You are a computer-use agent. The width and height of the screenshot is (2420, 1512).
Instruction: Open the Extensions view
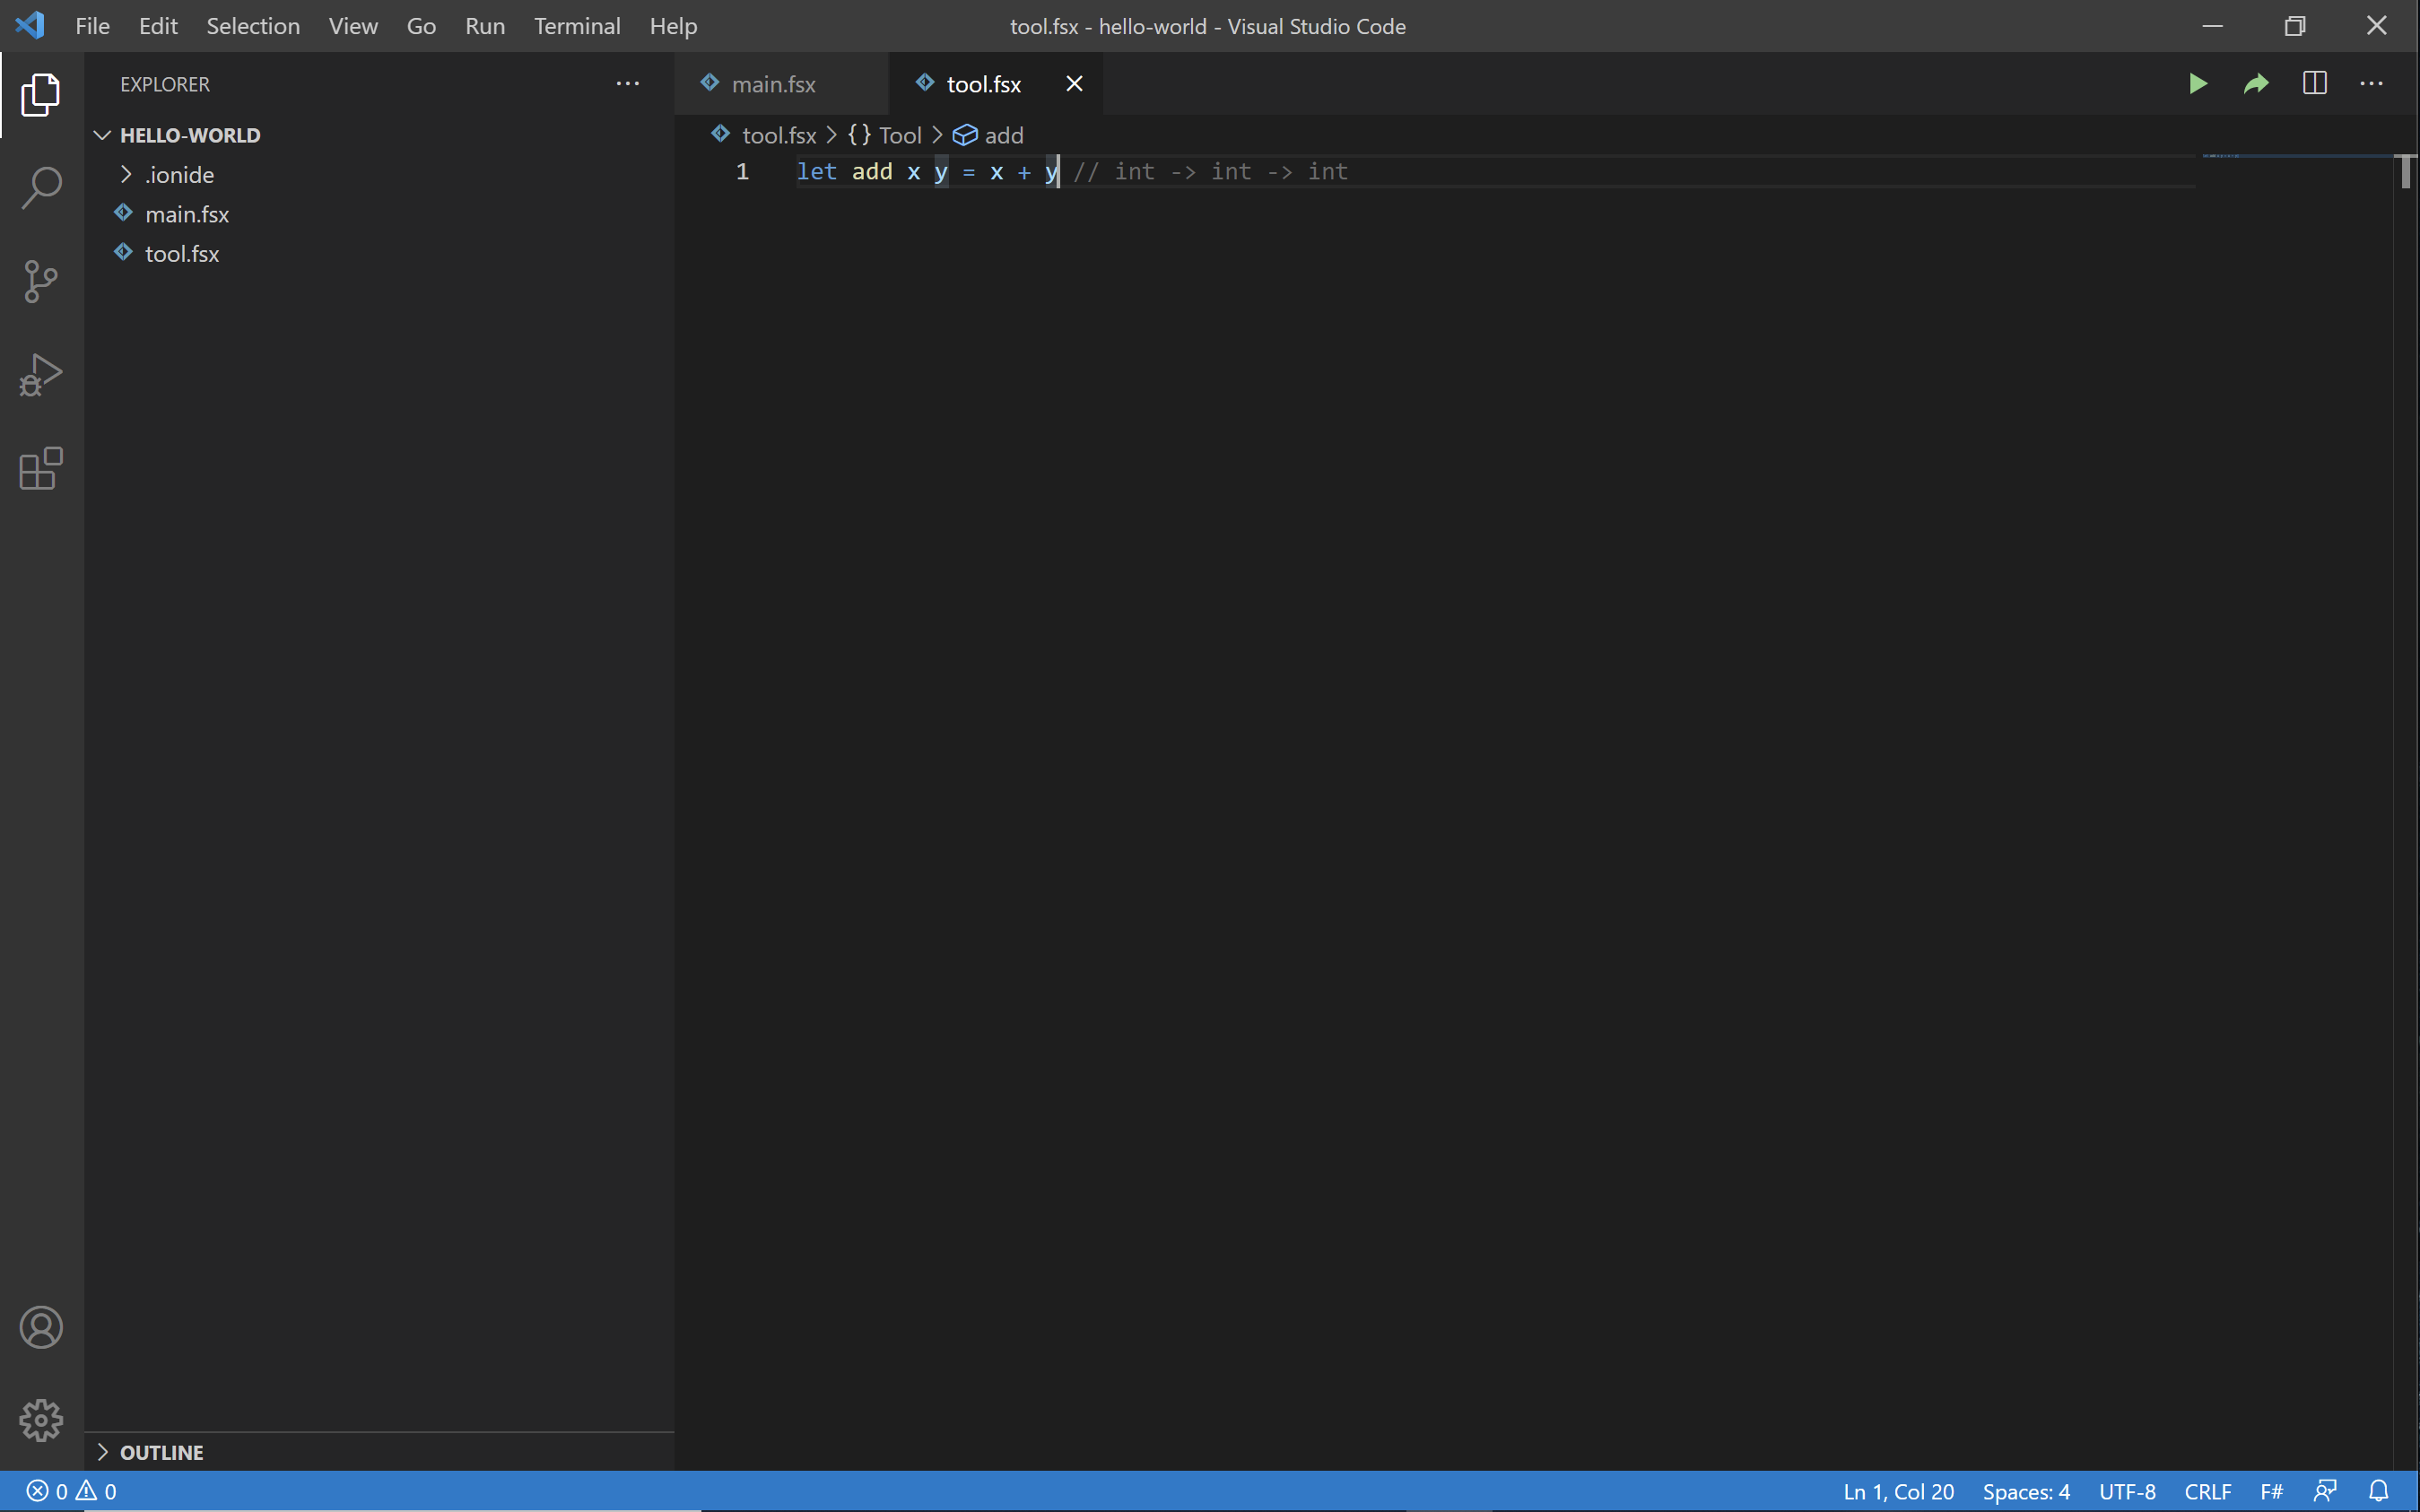pyautogui.click(x=41, y=468)
